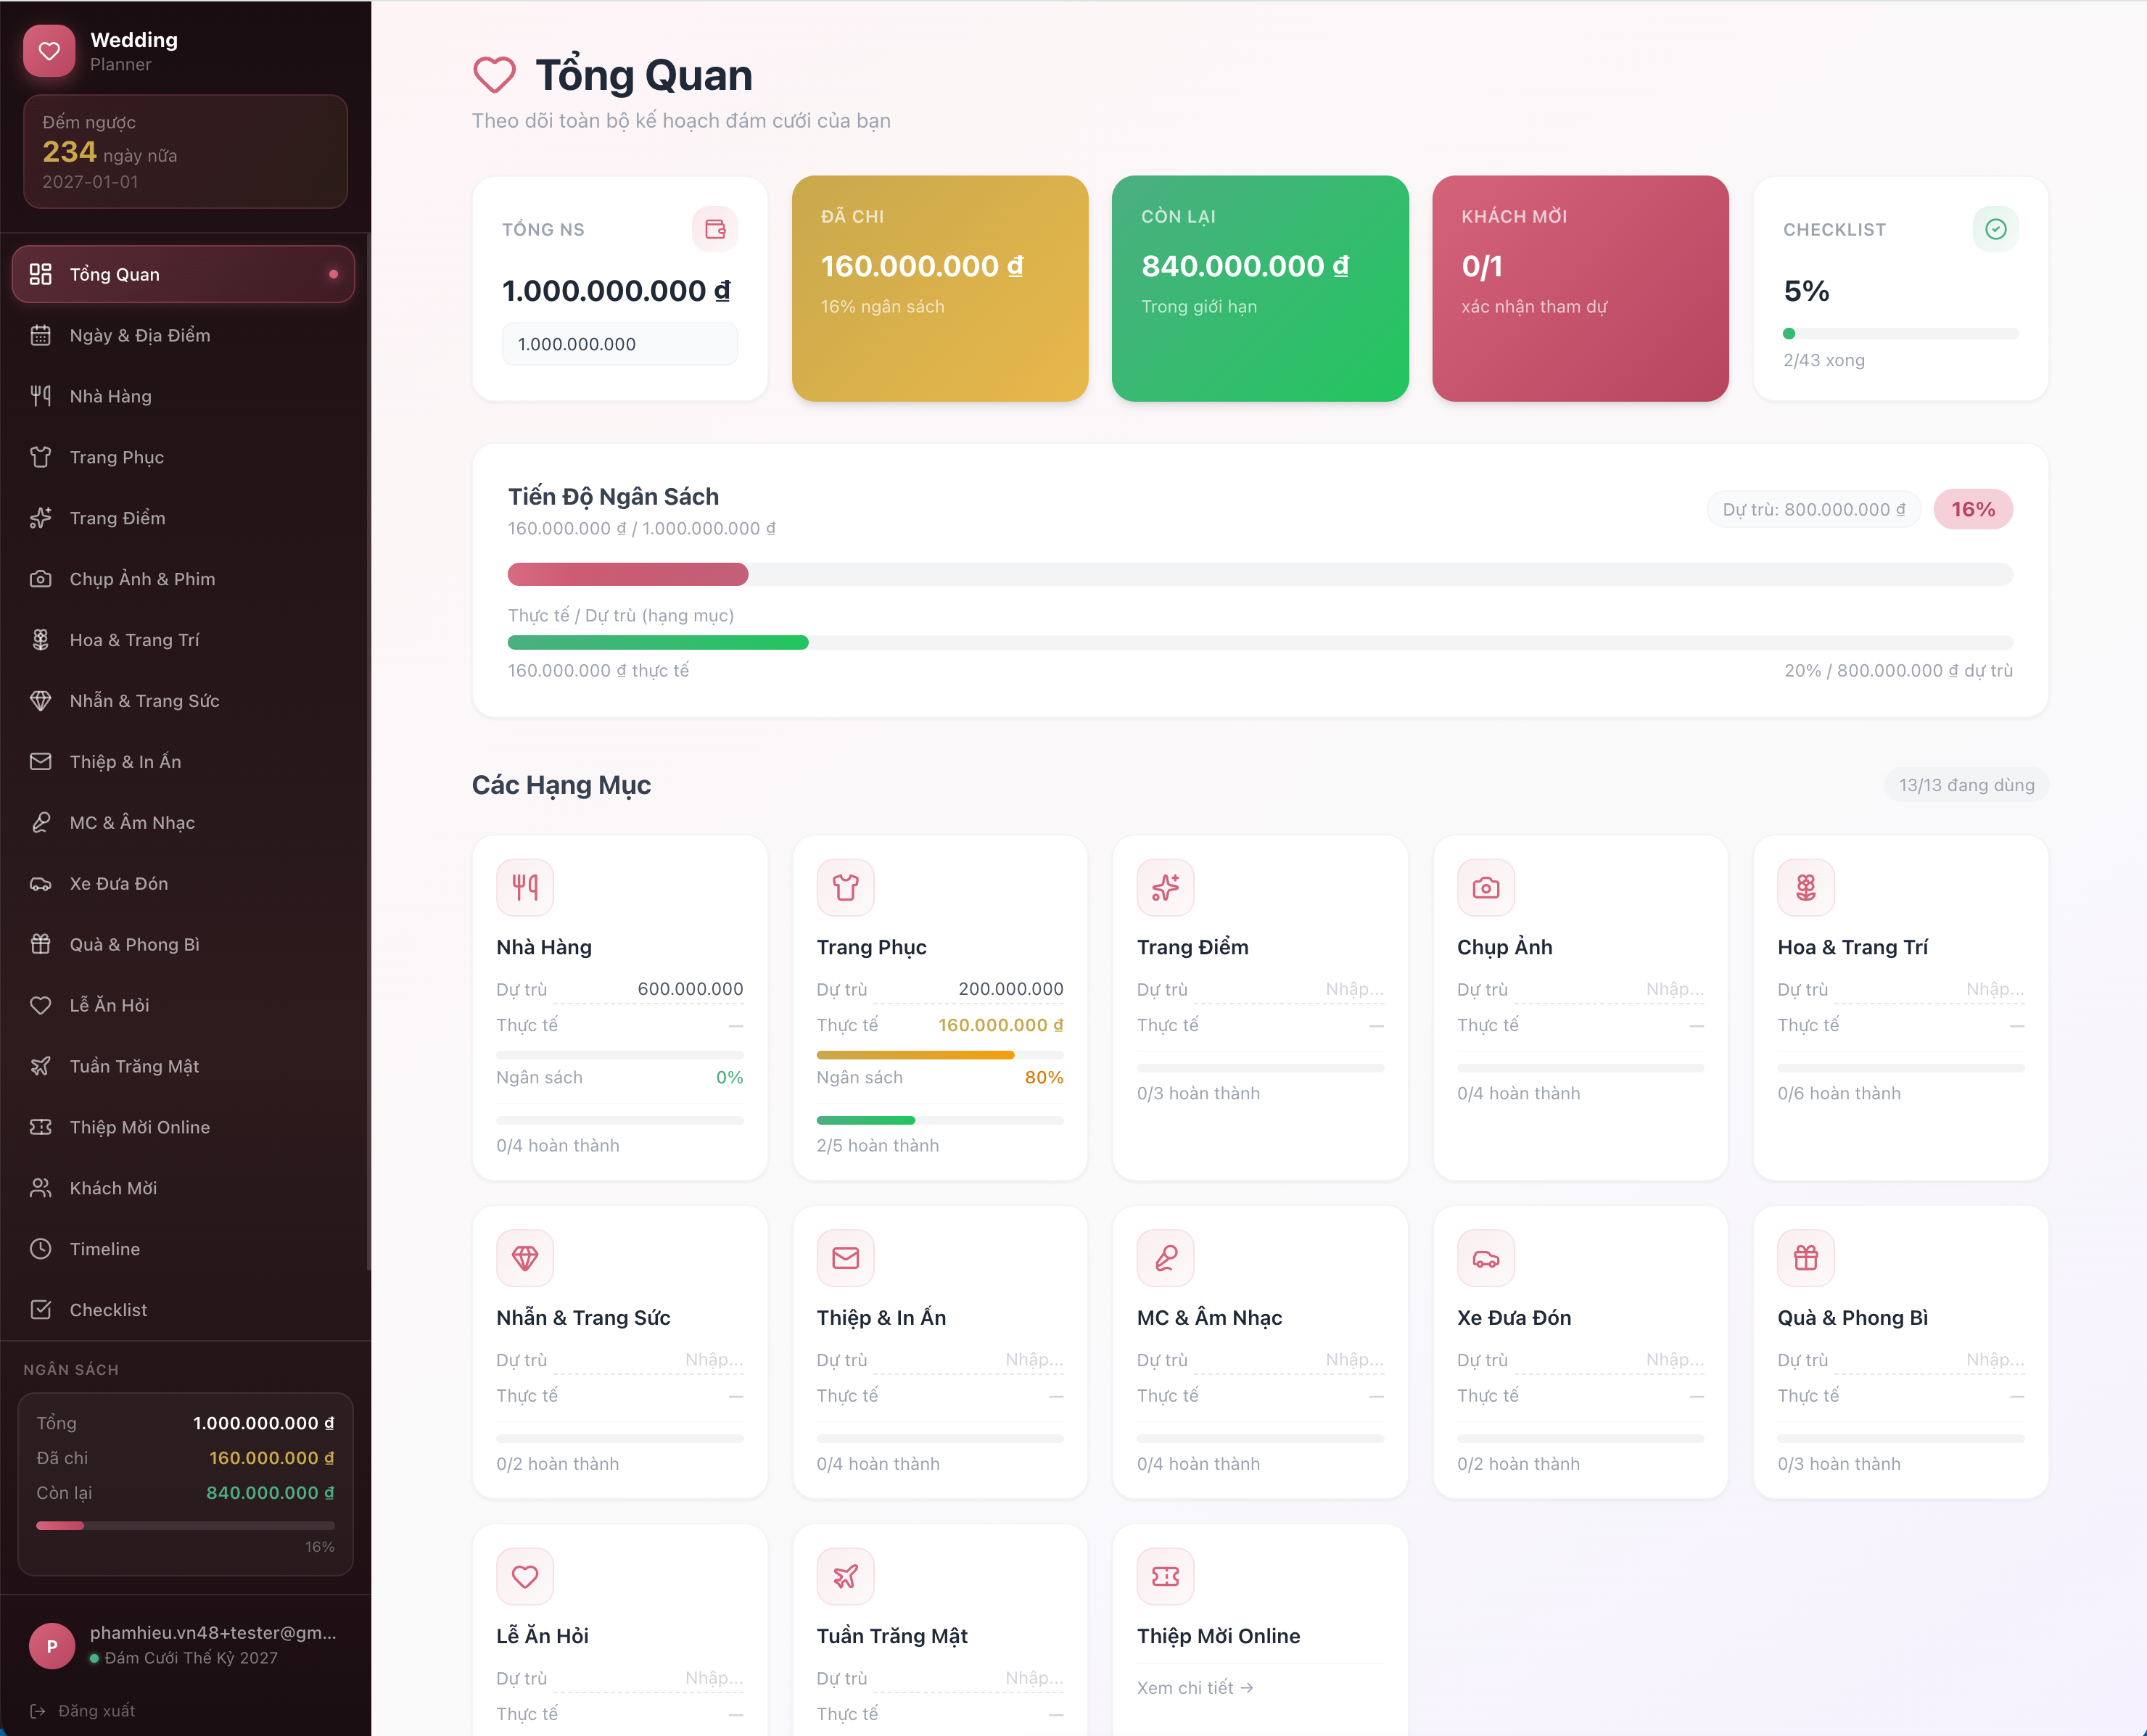This screenshot has width=2147, height=1736.
Task: Click the Đã Chi spending summary card
Action: pos(940,288)
